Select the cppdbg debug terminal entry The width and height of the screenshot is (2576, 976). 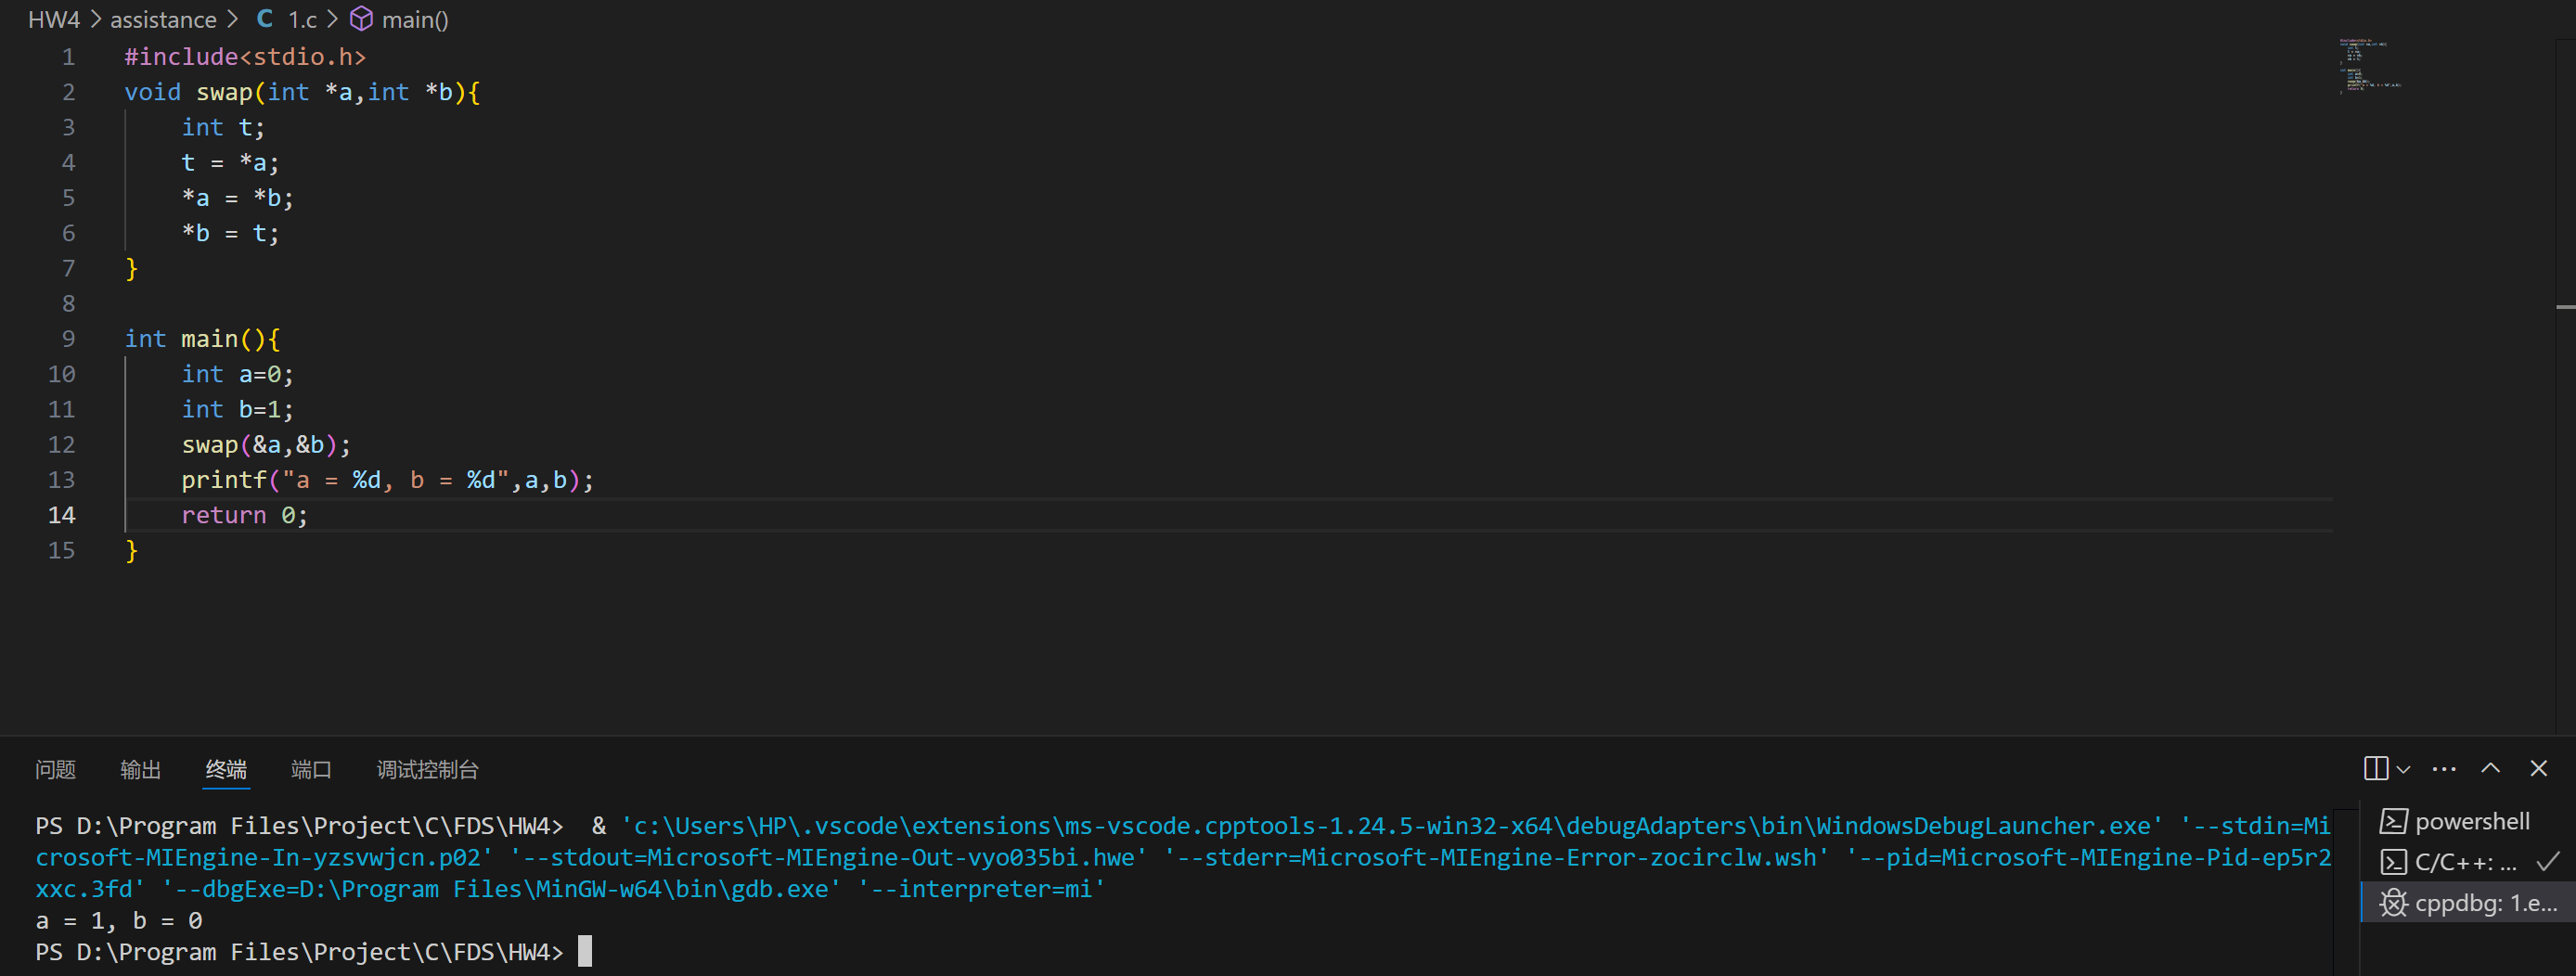2470,903
